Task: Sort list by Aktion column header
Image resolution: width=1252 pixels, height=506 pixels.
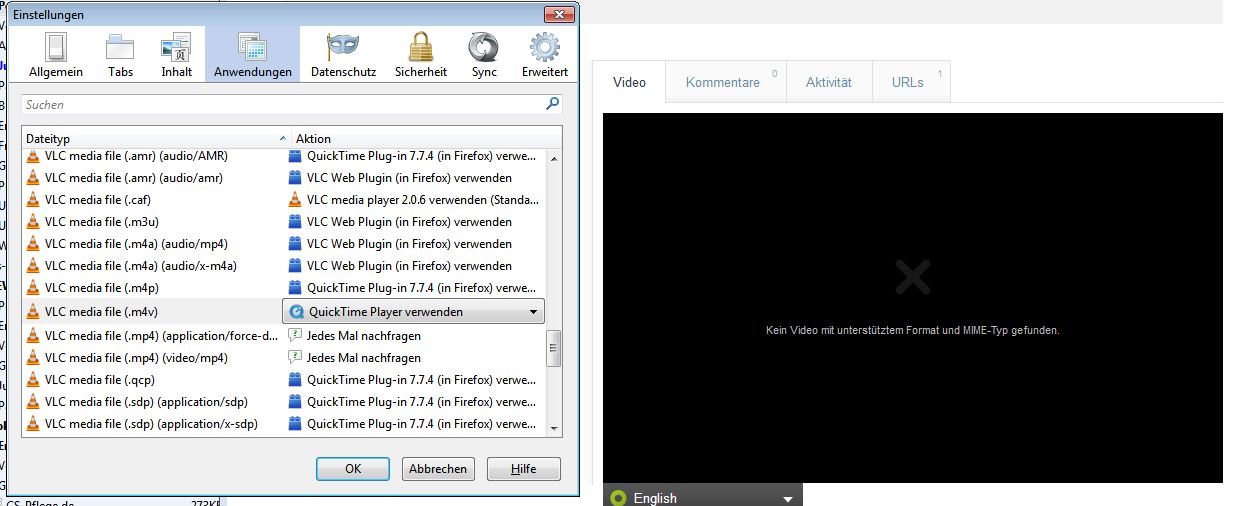Action: 427,138
